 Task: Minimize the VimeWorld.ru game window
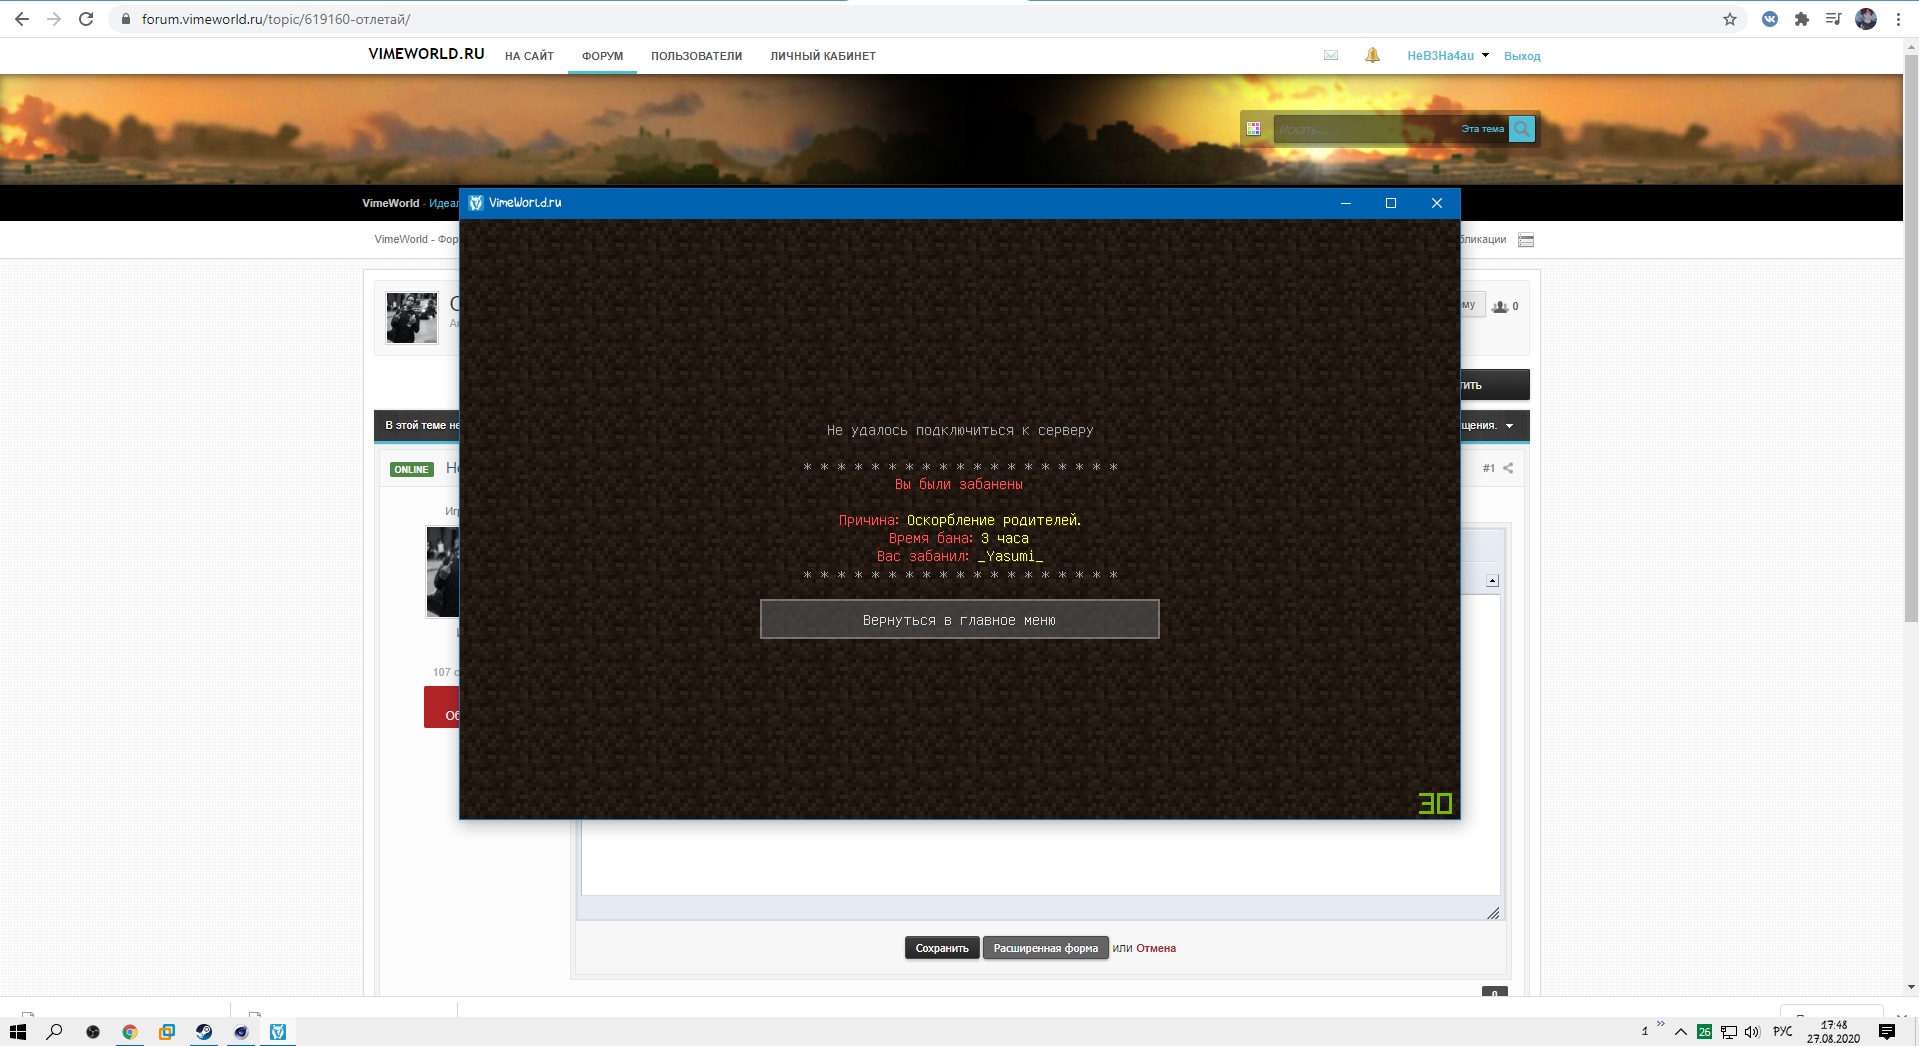pos(1346,203)
